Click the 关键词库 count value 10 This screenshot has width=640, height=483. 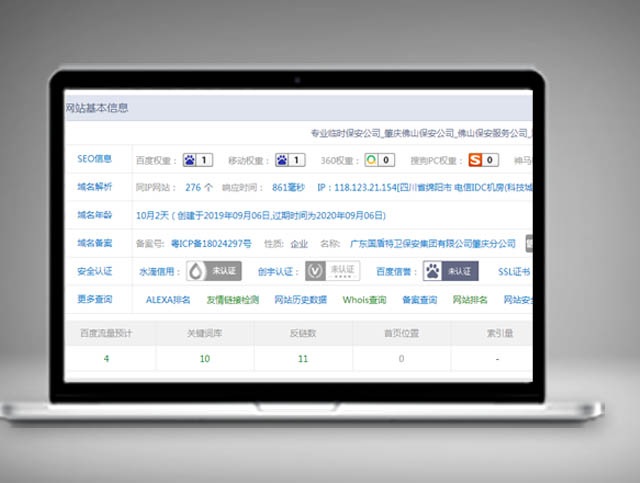(204, 357)
